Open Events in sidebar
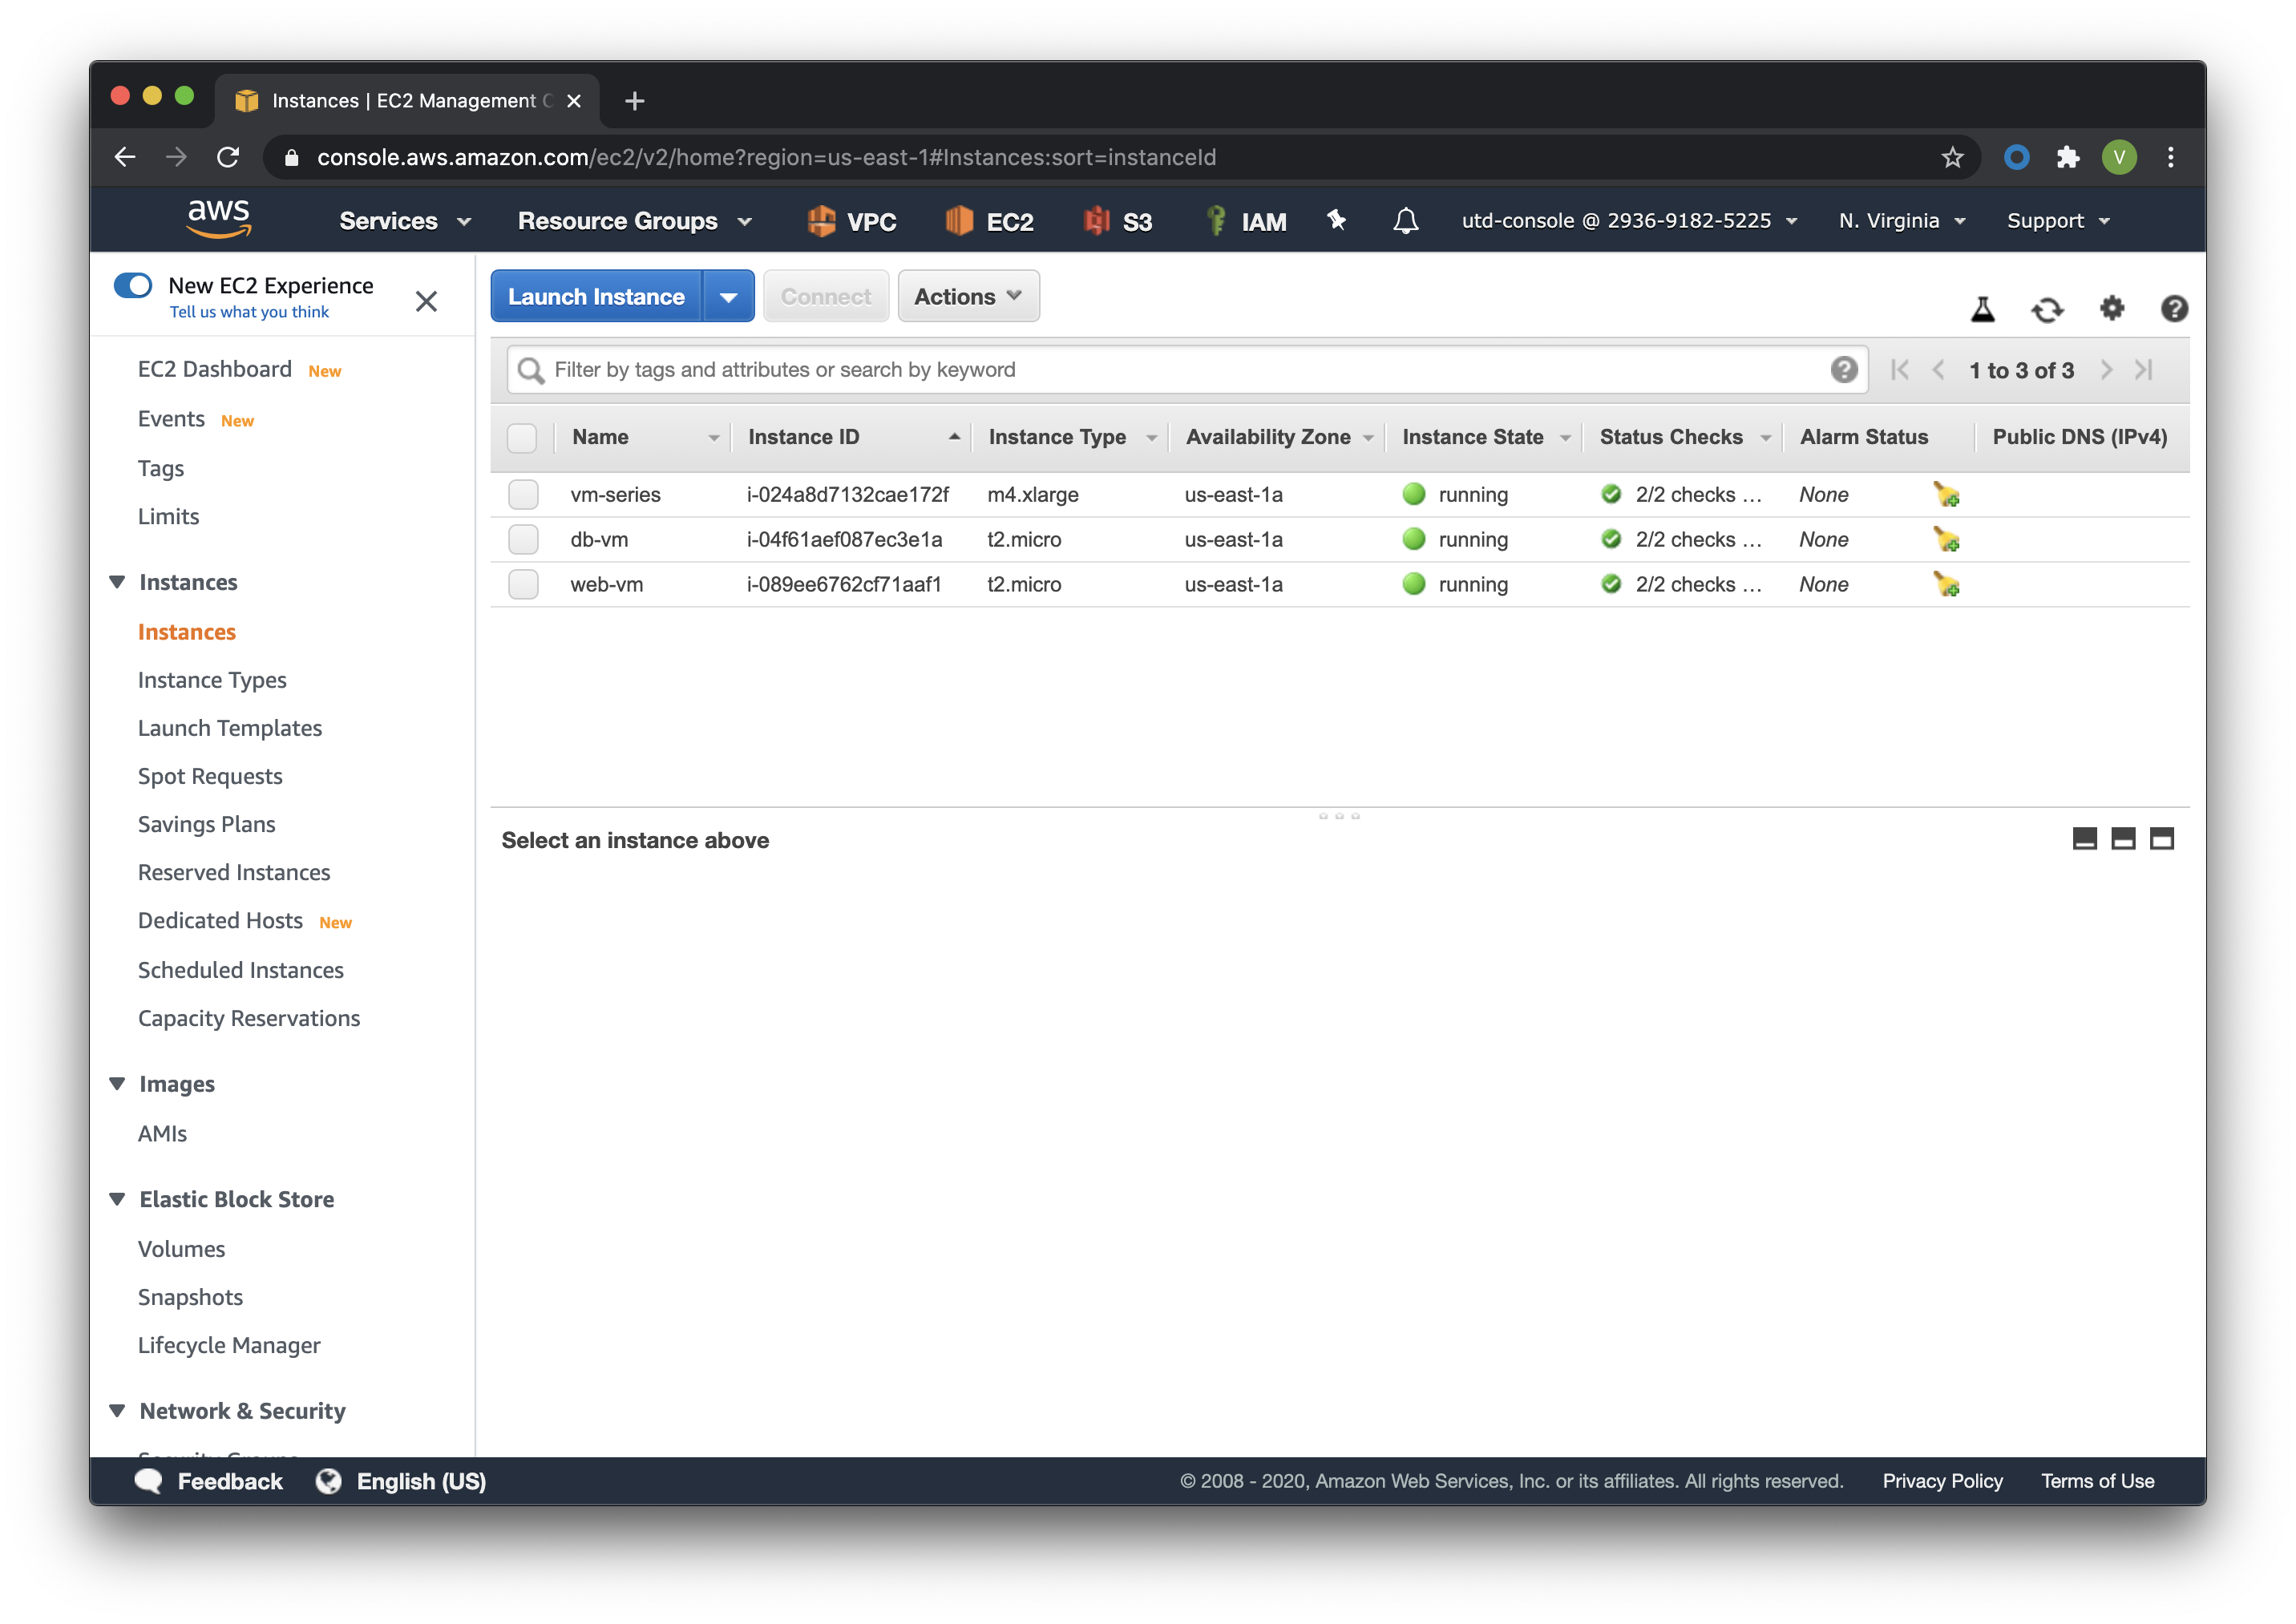2296x1624 pixels. click(171, 419)
